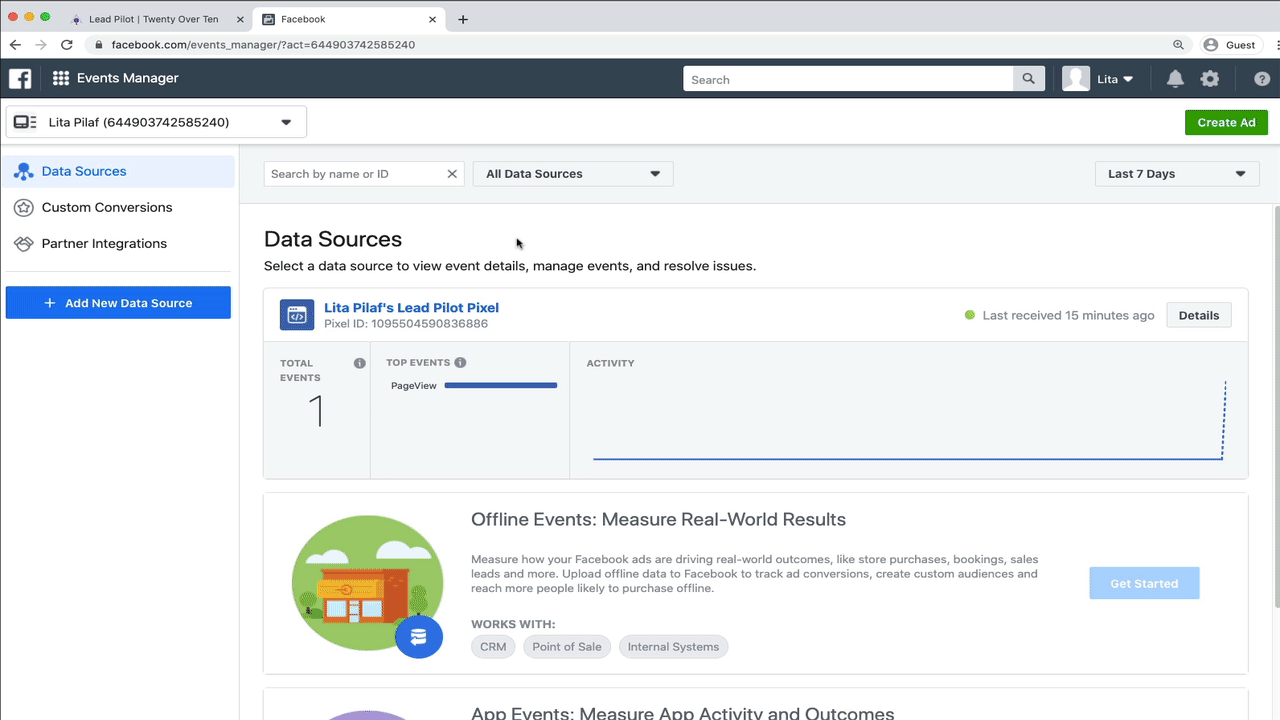Open the pixel Details button
The image size is (1280, 720).
[x=1199, y=315]
